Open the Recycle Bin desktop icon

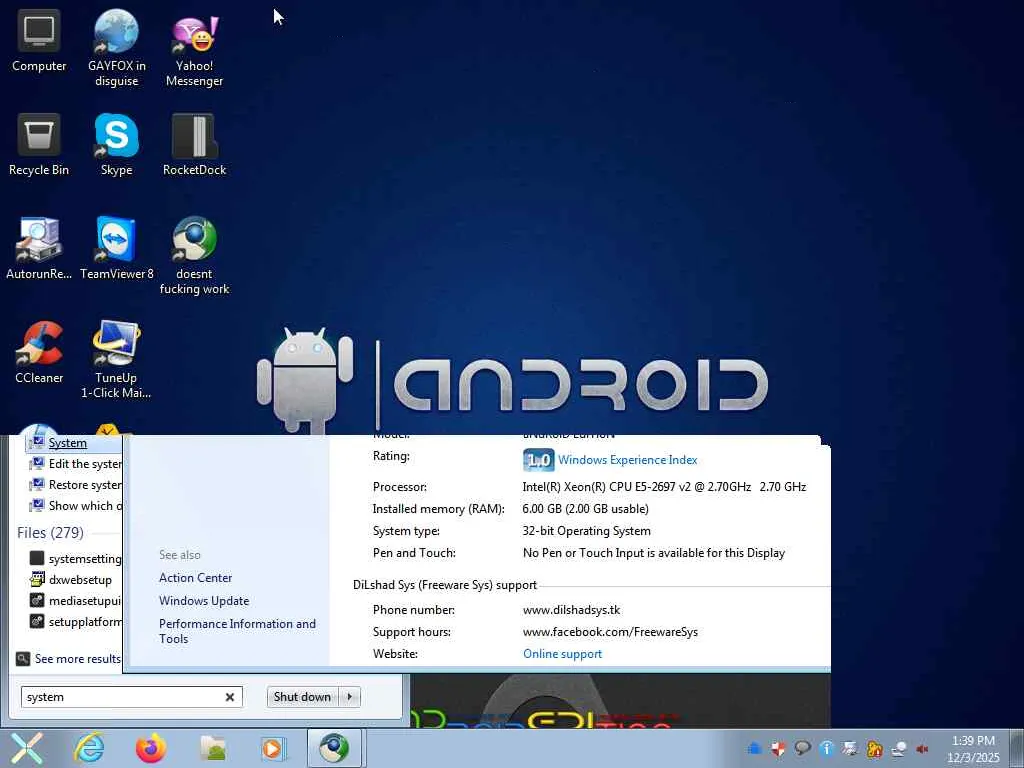click(x=39, y=145)
